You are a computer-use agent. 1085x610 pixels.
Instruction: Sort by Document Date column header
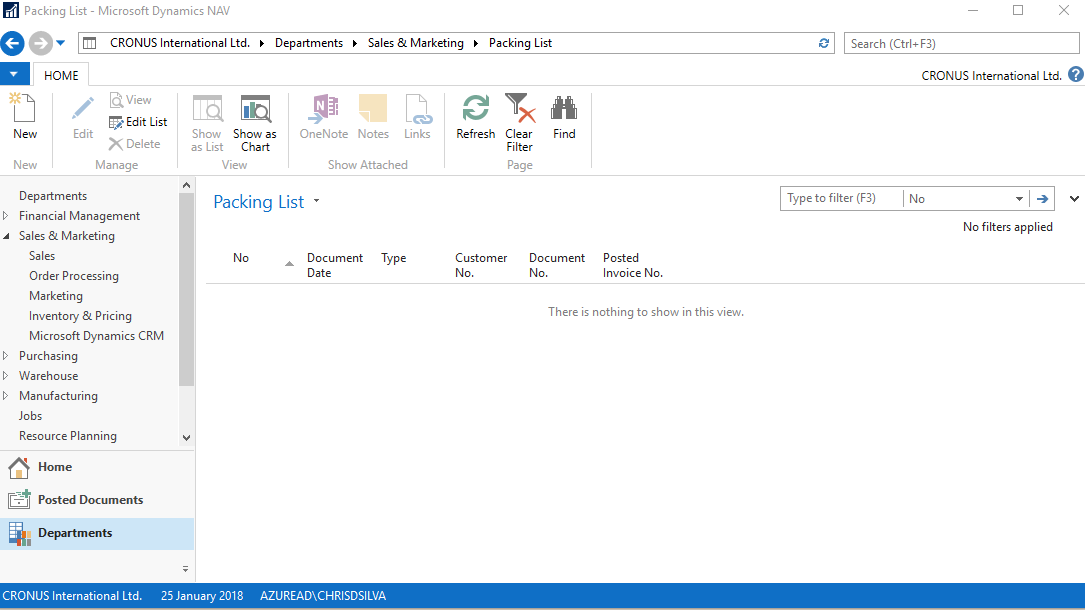(x=335, y=266)
